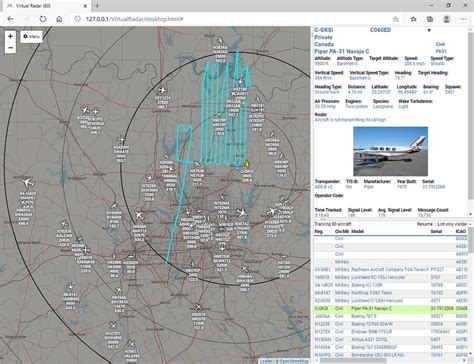
Task: Click the aircraft list vertical scrollbar
Action: click(471, 240)
